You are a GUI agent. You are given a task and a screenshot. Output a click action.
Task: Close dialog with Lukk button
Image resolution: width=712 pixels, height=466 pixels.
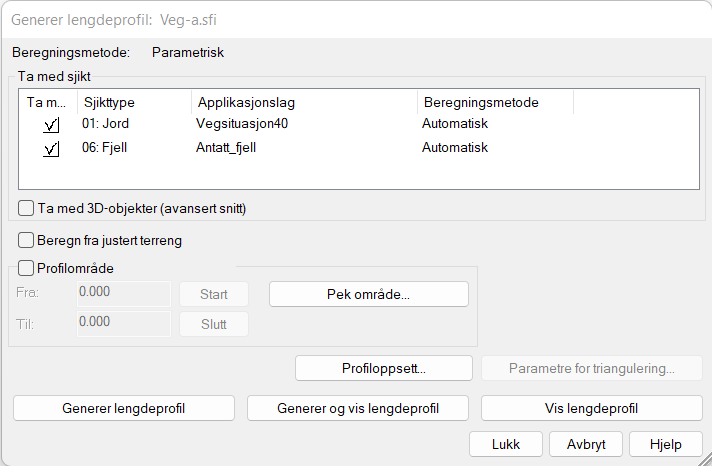505,443
